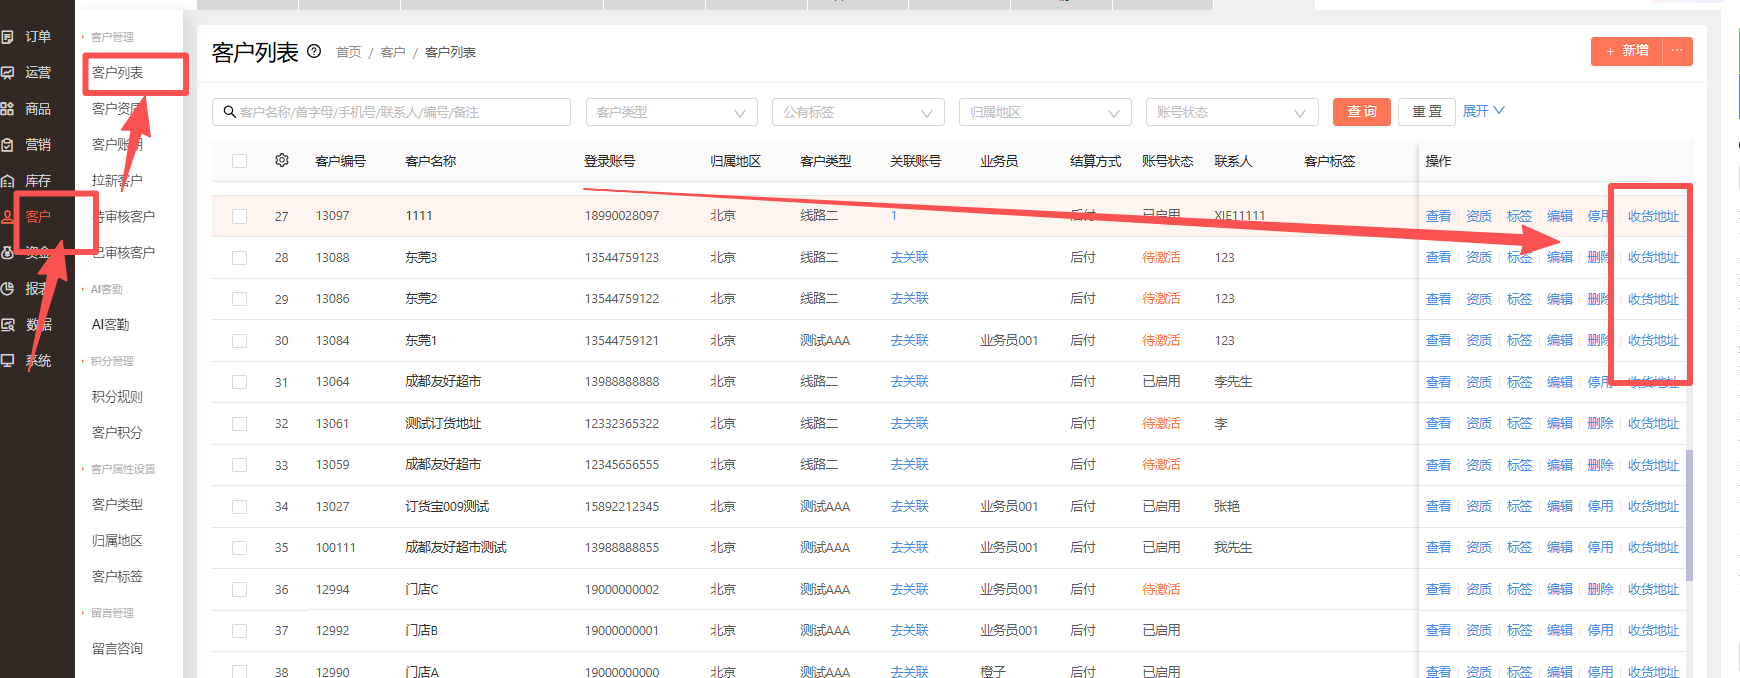Check the row 32 checkbox for 测试订货地址
The width and height of the screenshot is (1740, 678).
239,424
